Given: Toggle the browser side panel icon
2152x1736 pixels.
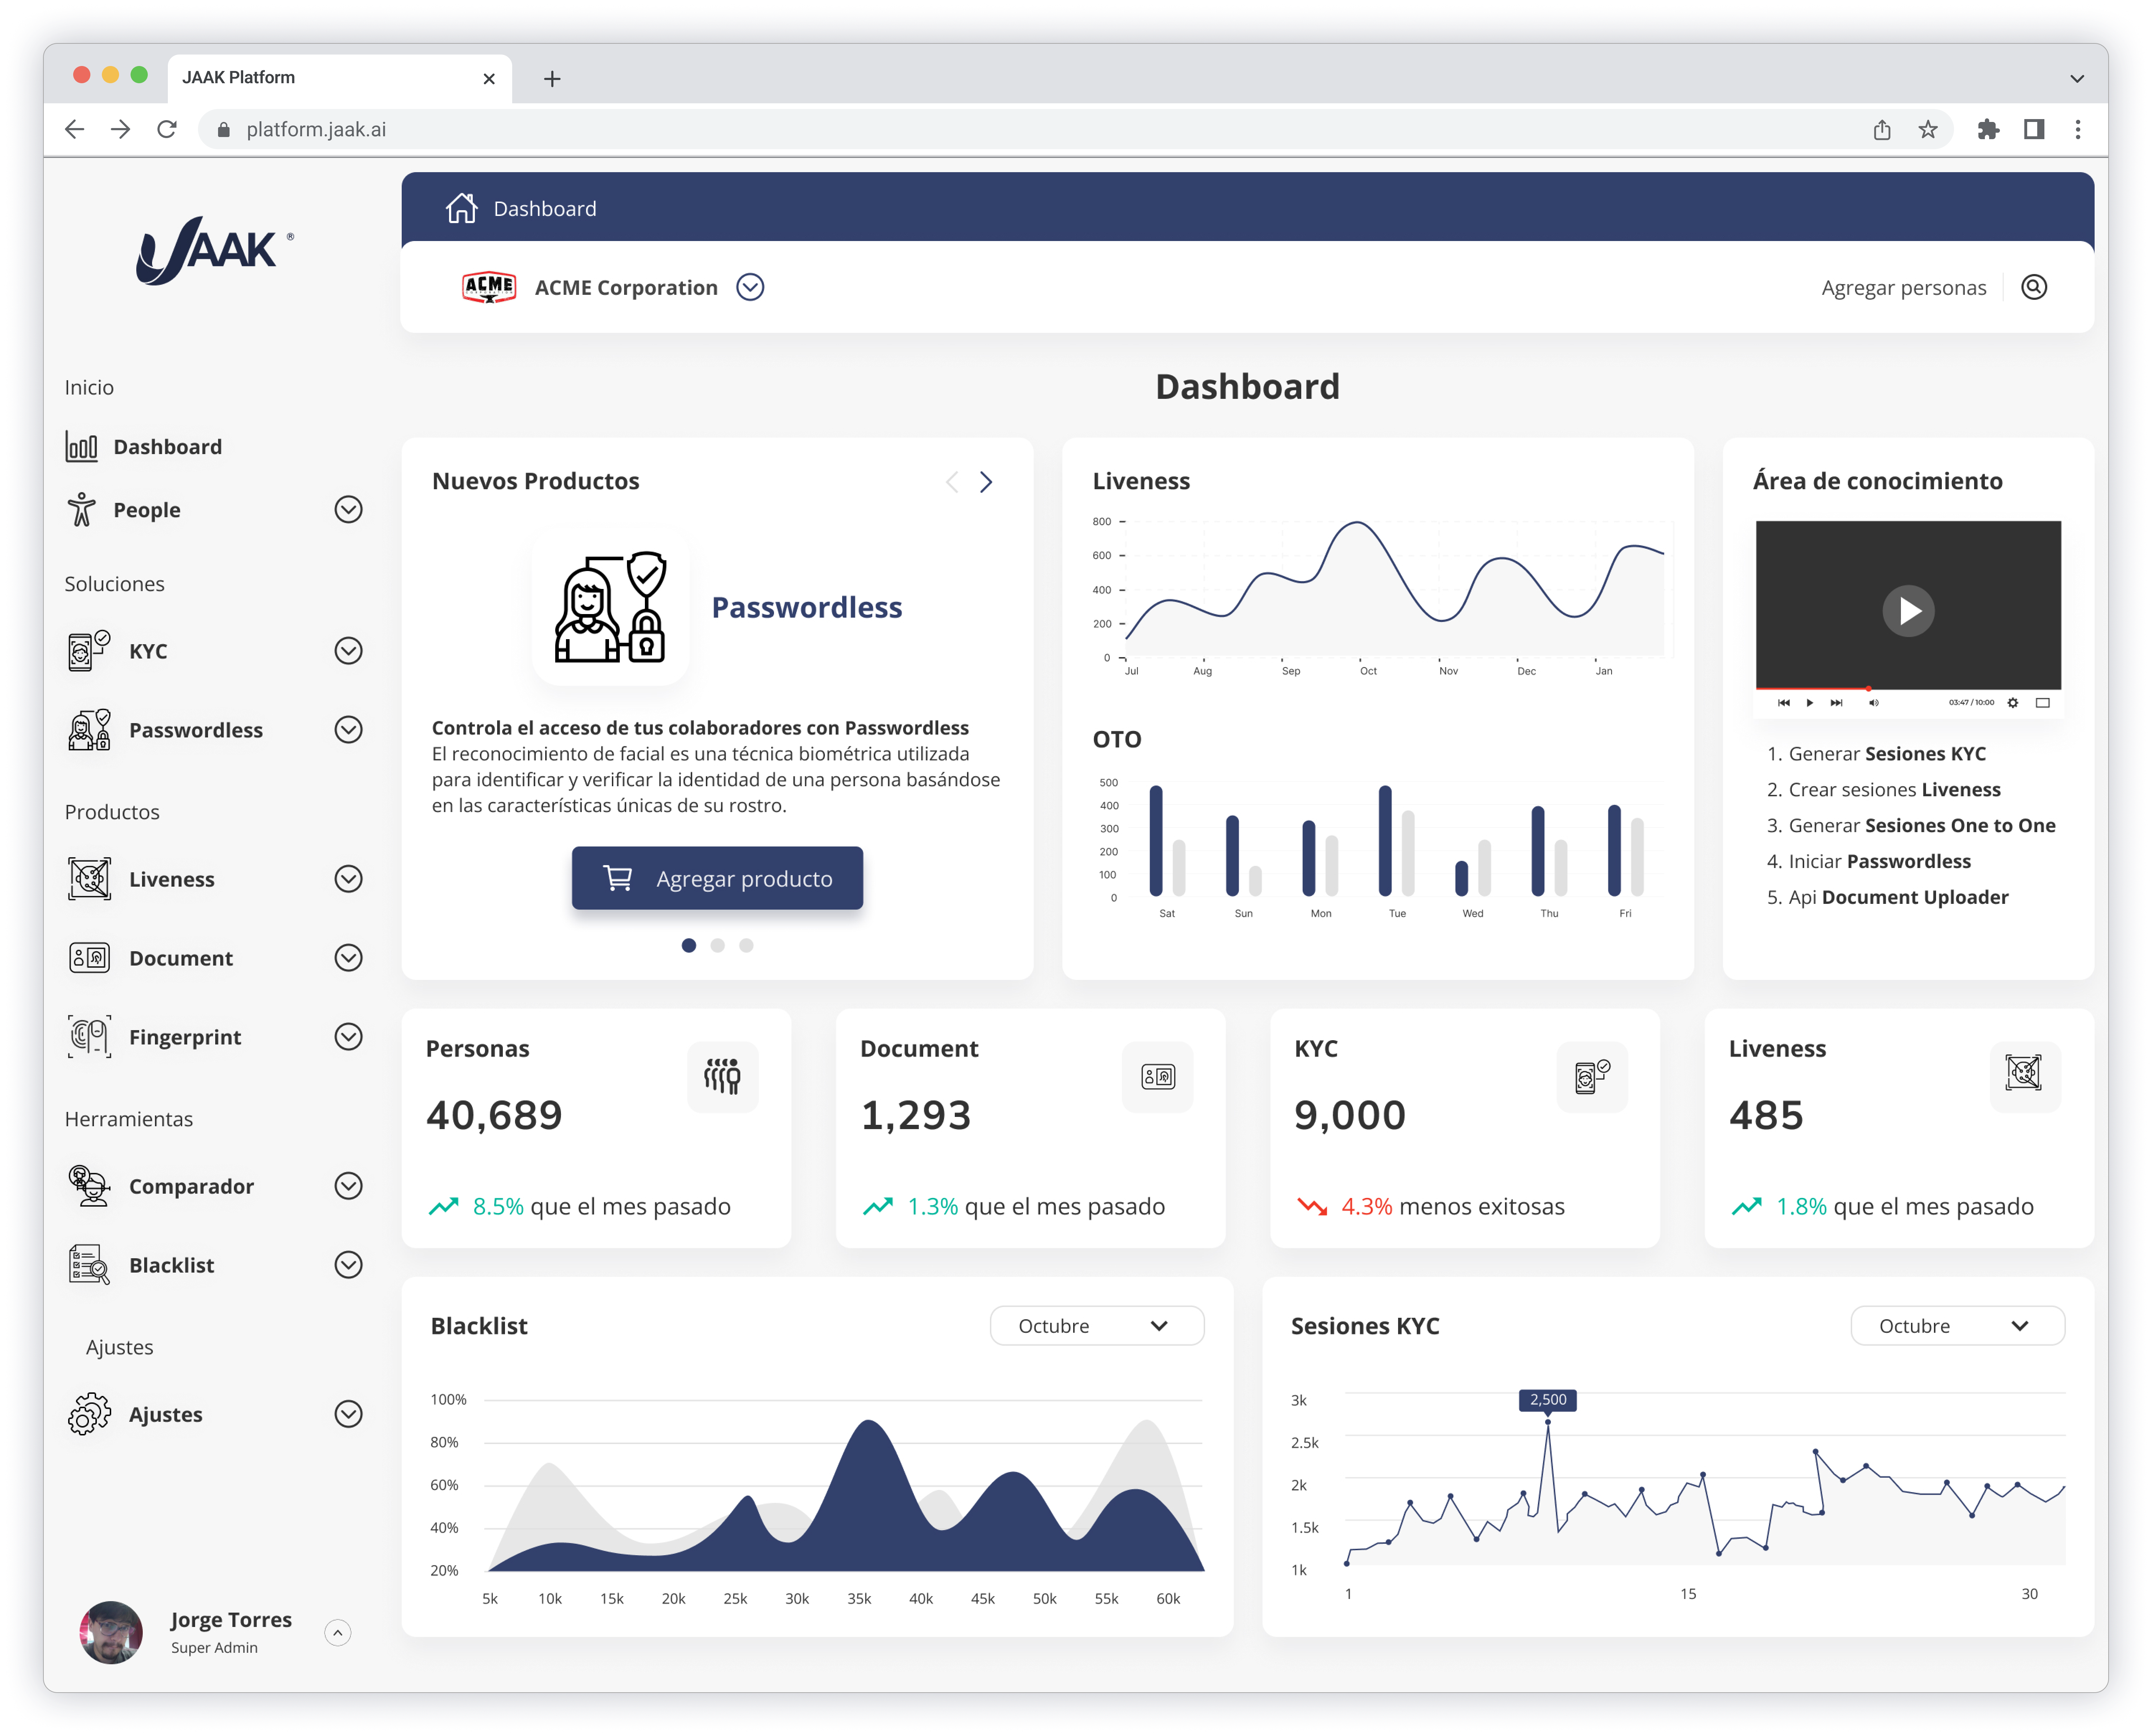Looking at the screenshot, I should coord(2034,129).
